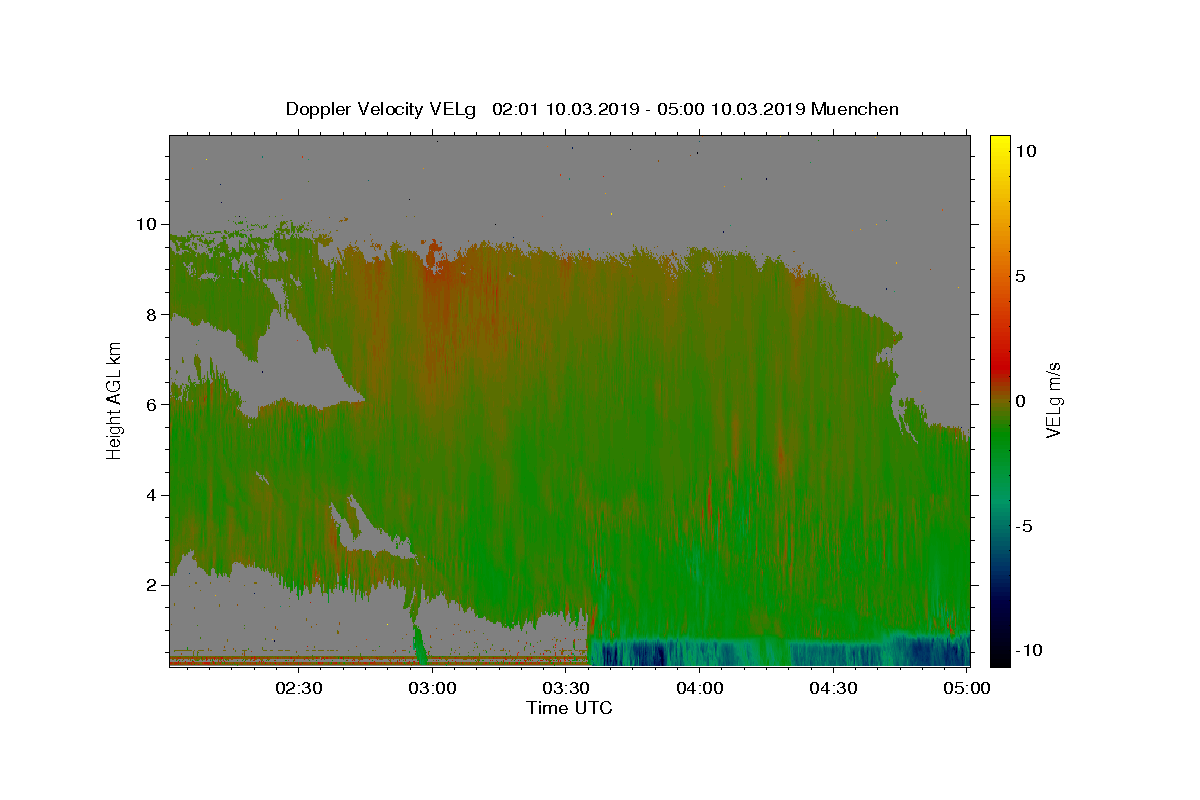
Task: Click the "VELg m/s" colorbar label
Action: click(x=1053, y=400)
